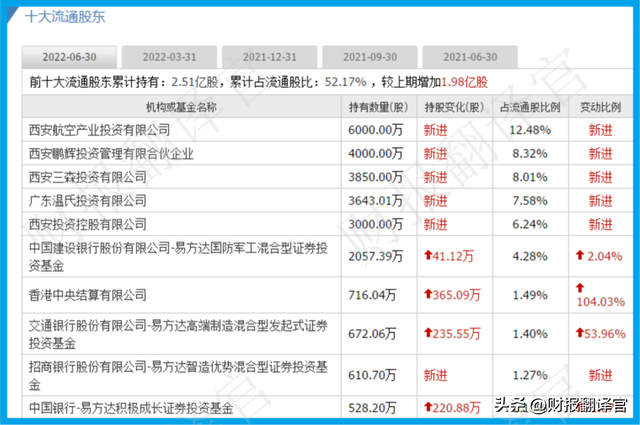Click the 3850.00万 holding value
640x425 pixels.
tap(376, 177)
